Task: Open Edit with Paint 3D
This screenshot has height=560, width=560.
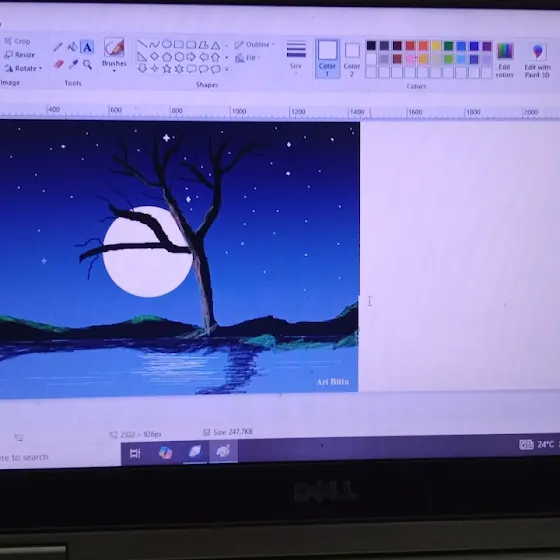Action: [537, 60]
